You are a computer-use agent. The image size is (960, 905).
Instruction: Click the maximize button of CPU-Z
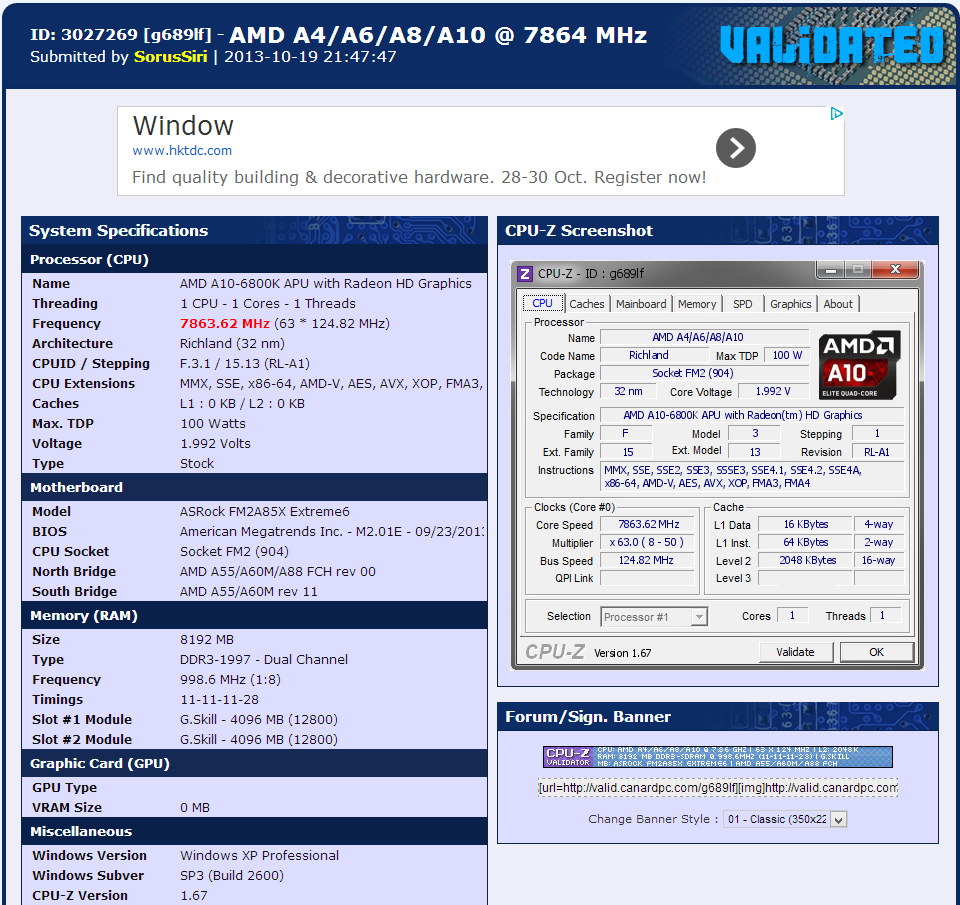click(x=858, y=270)
